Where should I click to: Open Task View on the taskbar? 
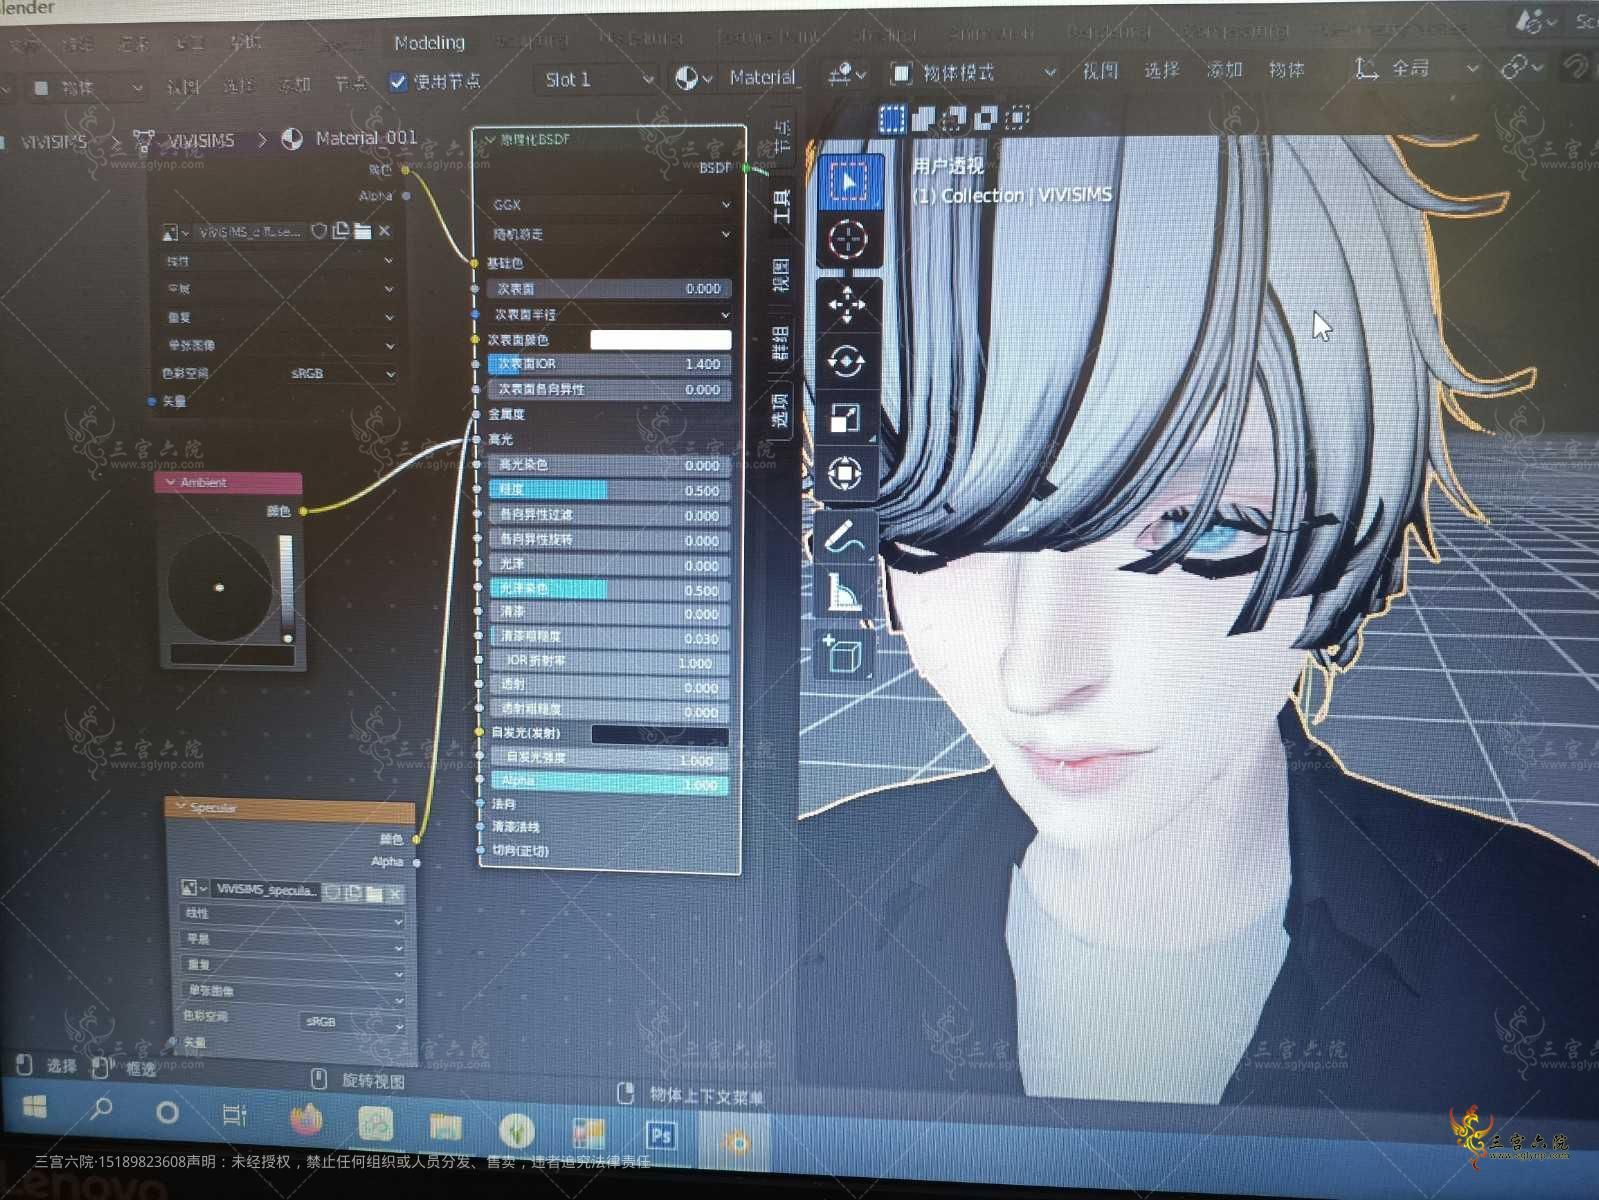(x=234, y=1114)
